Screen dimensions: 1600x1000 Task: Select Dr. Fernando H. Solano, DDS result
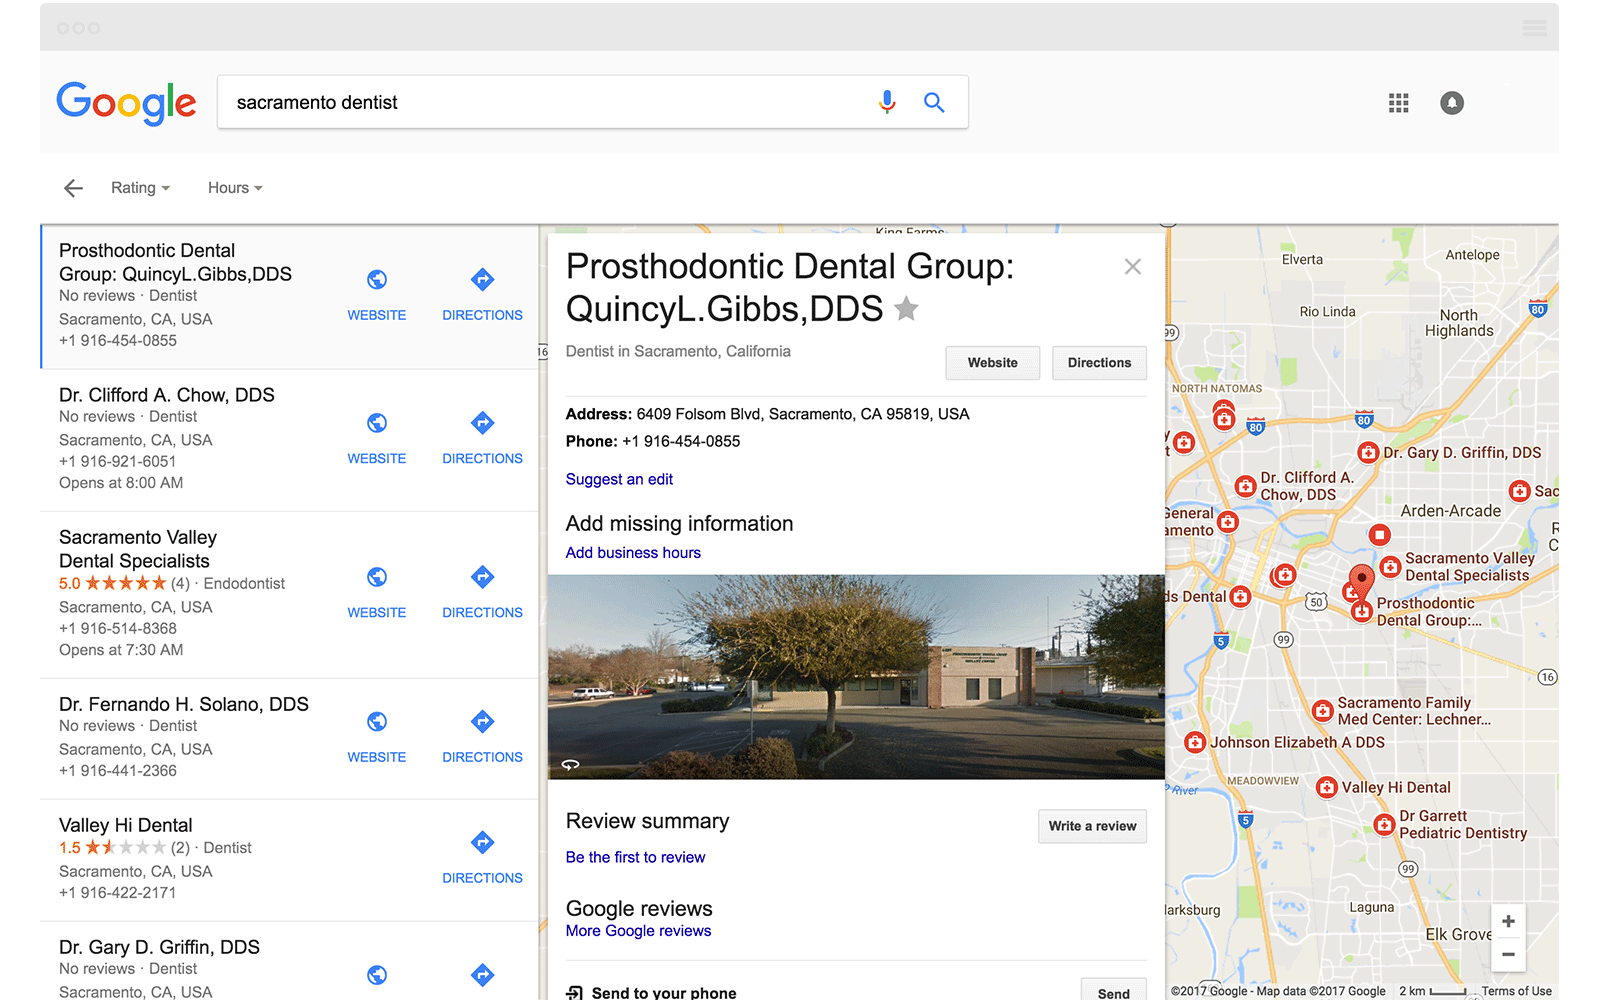184,704
